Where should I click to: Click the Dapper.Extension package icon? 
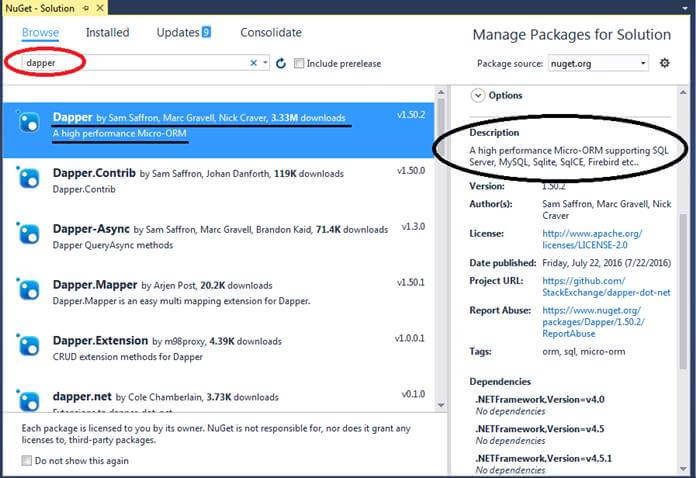(x=29, y=346)
